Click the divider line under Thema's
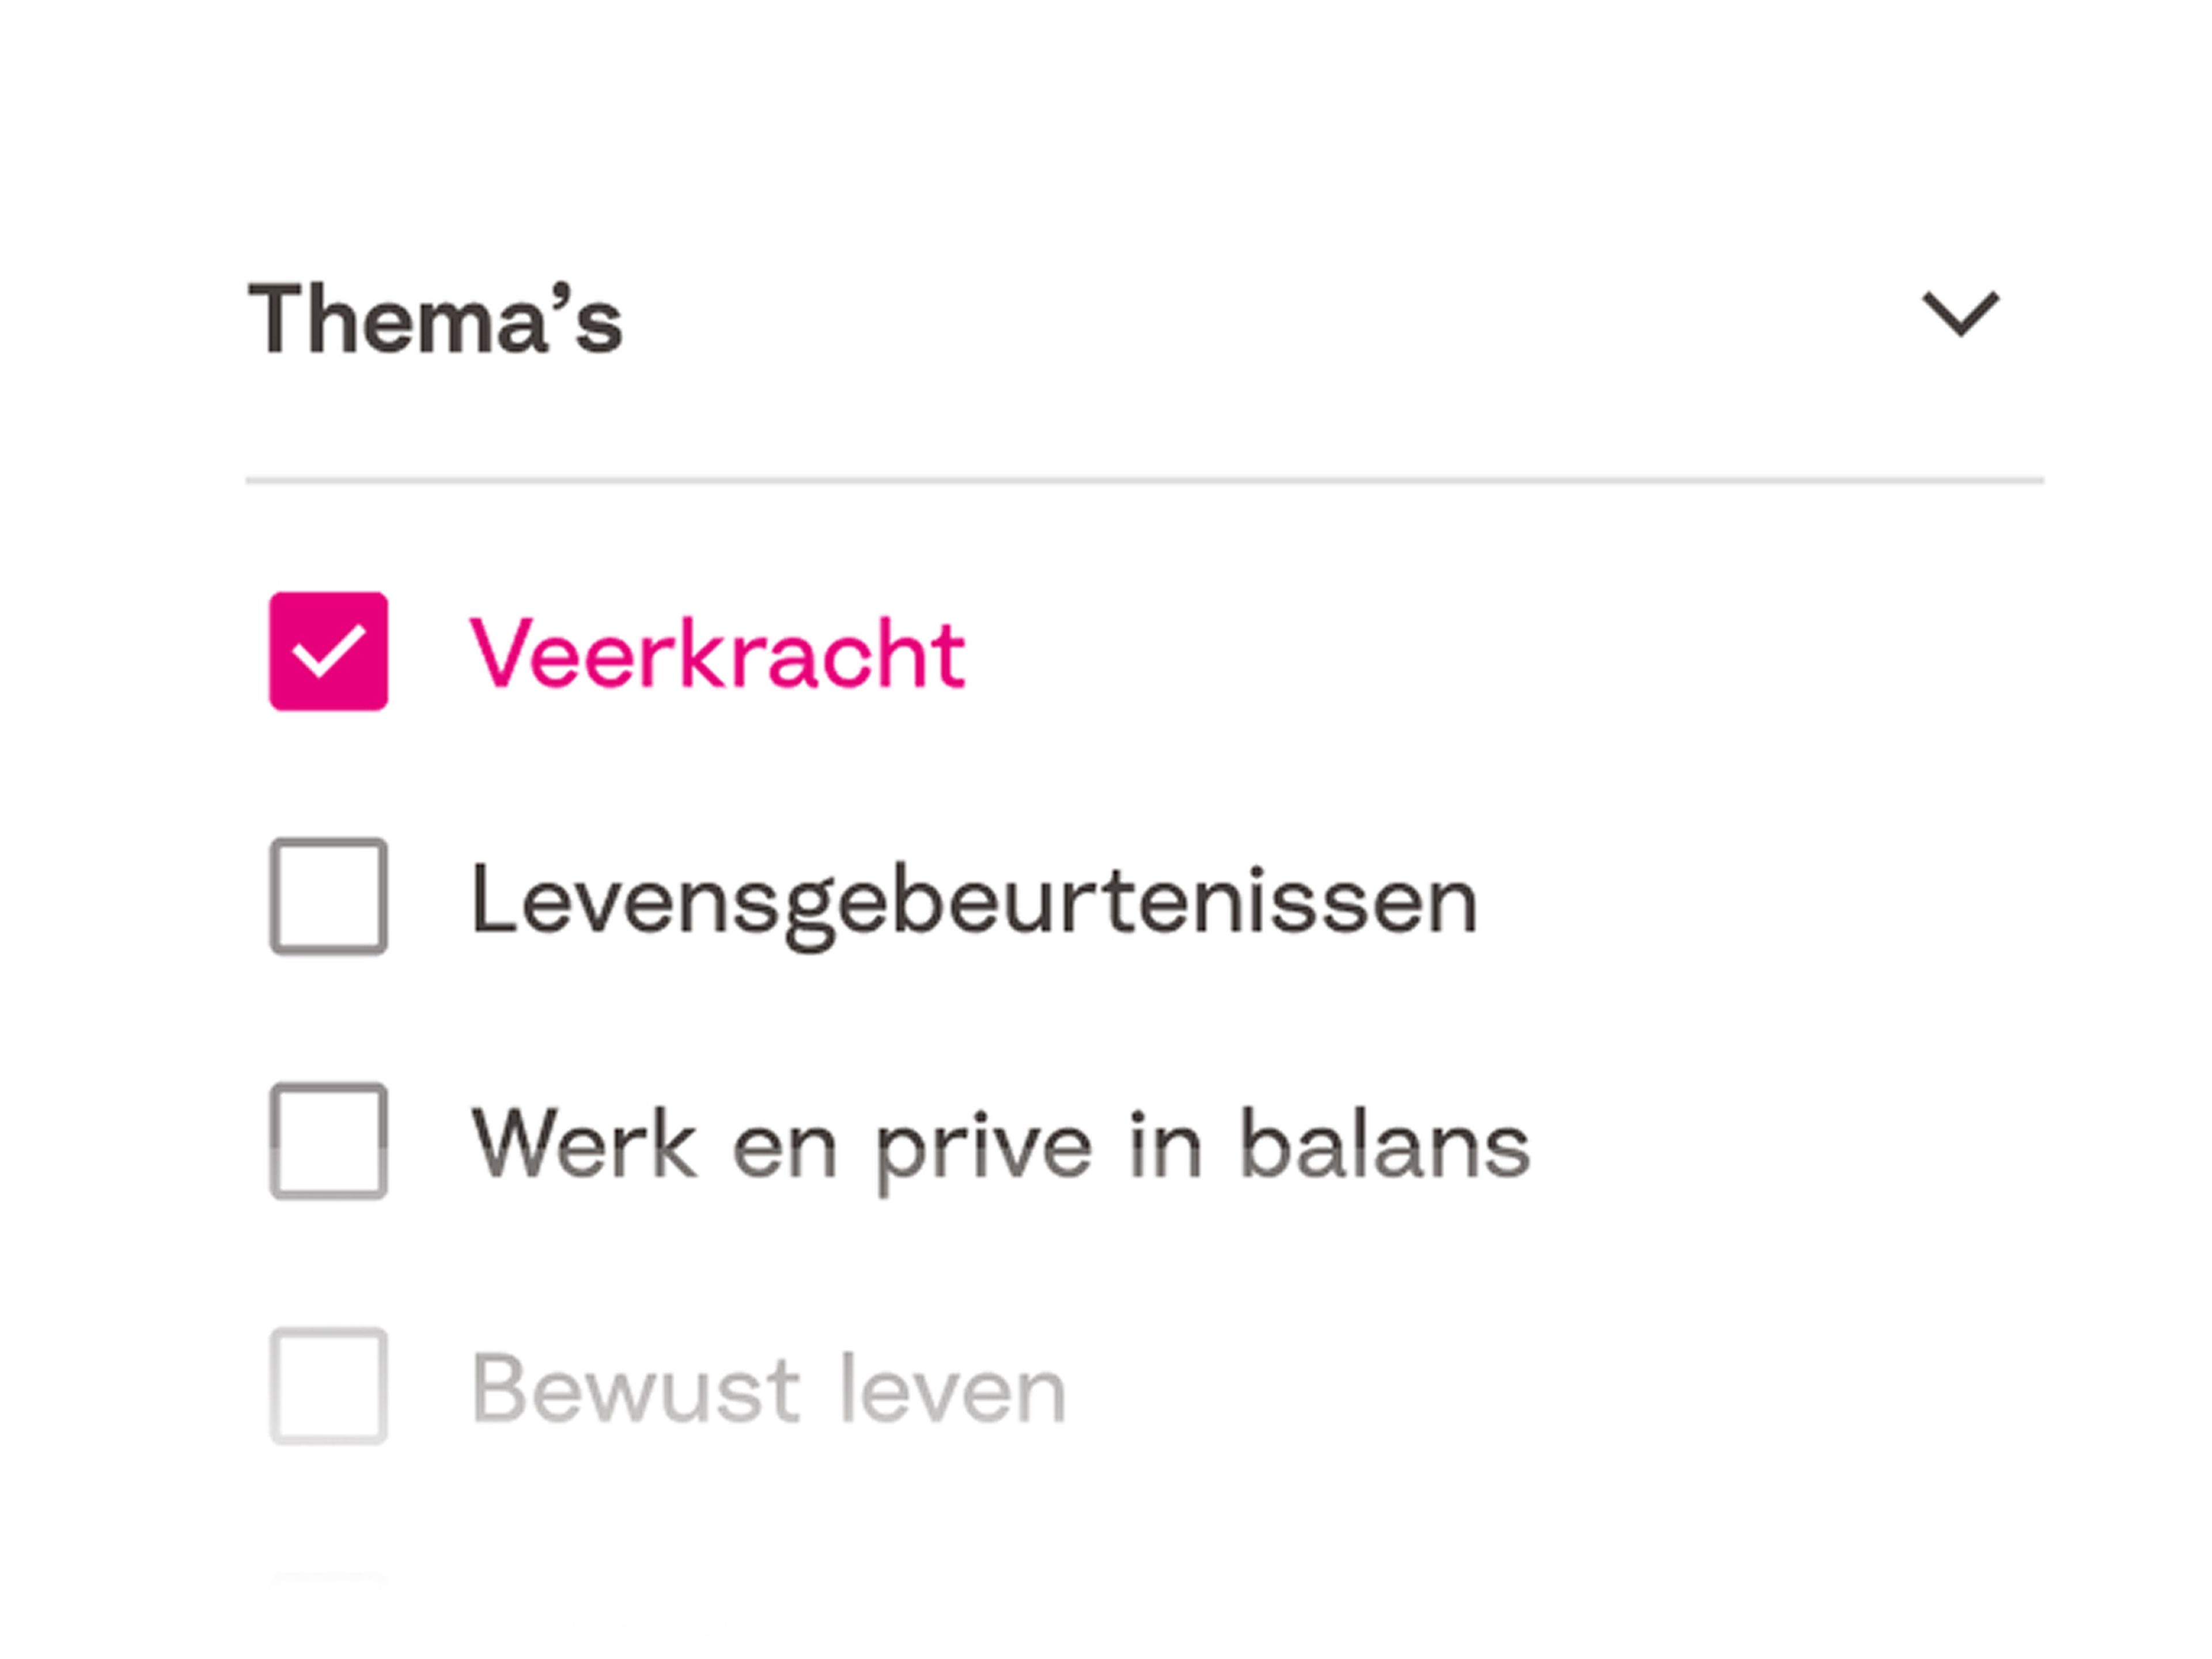 point(1144,481)
